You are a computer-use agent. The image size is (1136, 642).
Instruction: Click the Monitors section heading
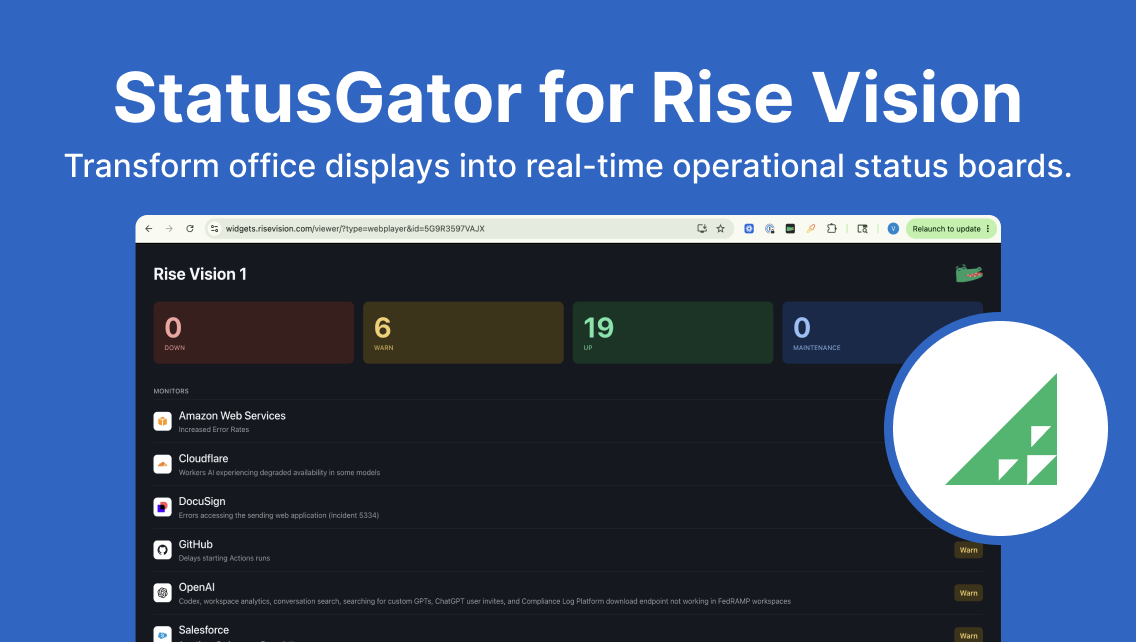[171, 391]
